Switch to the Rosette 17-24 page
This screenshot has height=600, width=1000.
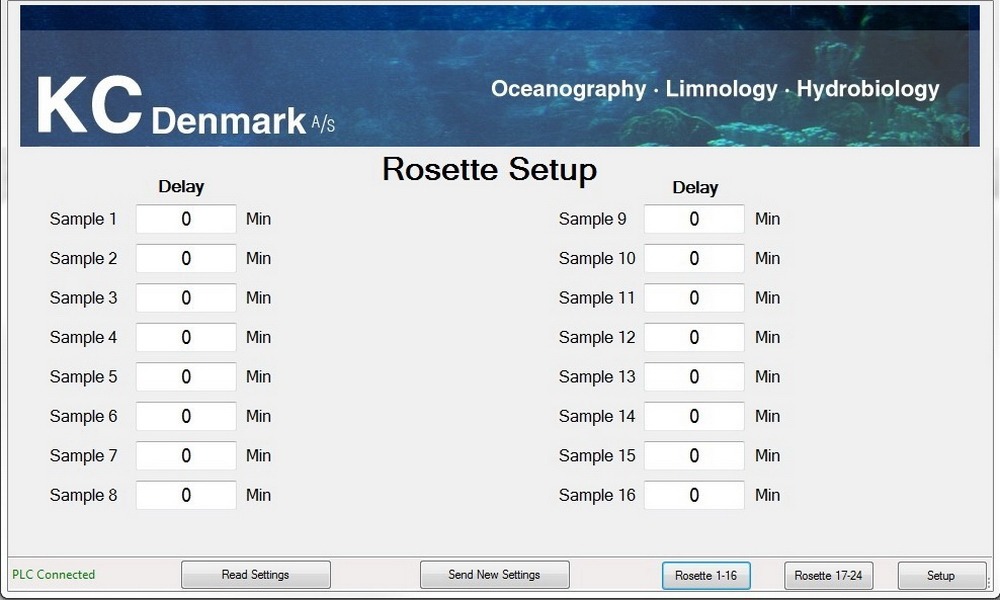click(x=828, y=575)
